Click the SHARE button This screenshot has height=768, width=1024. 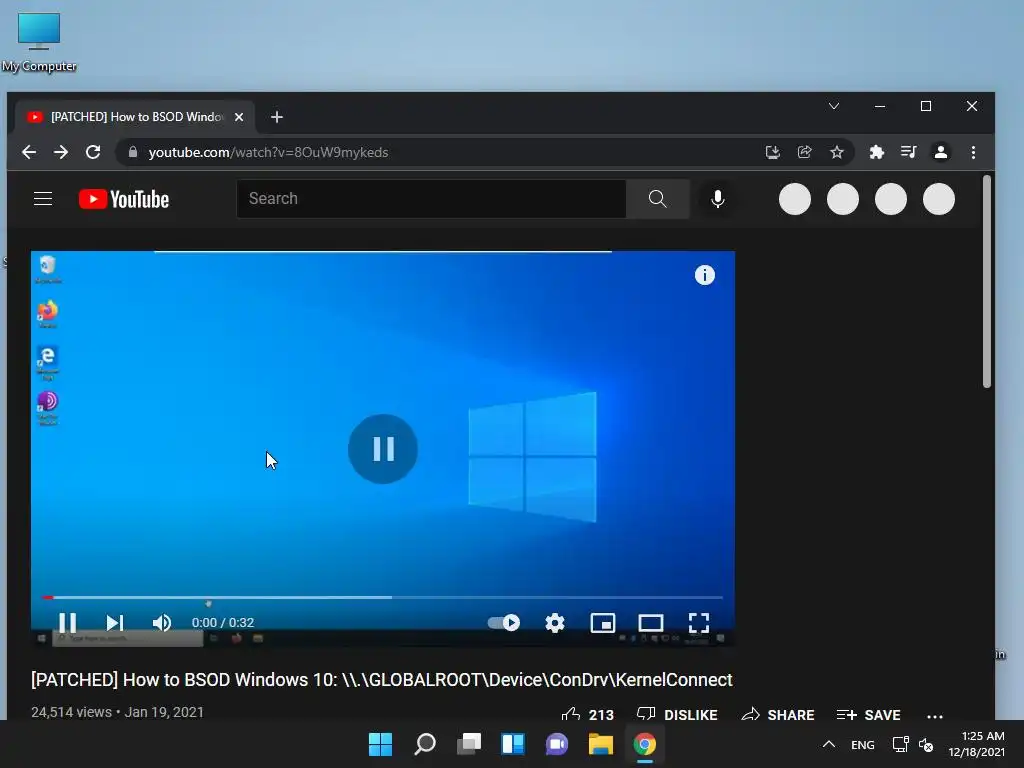(x=778, y=714)
